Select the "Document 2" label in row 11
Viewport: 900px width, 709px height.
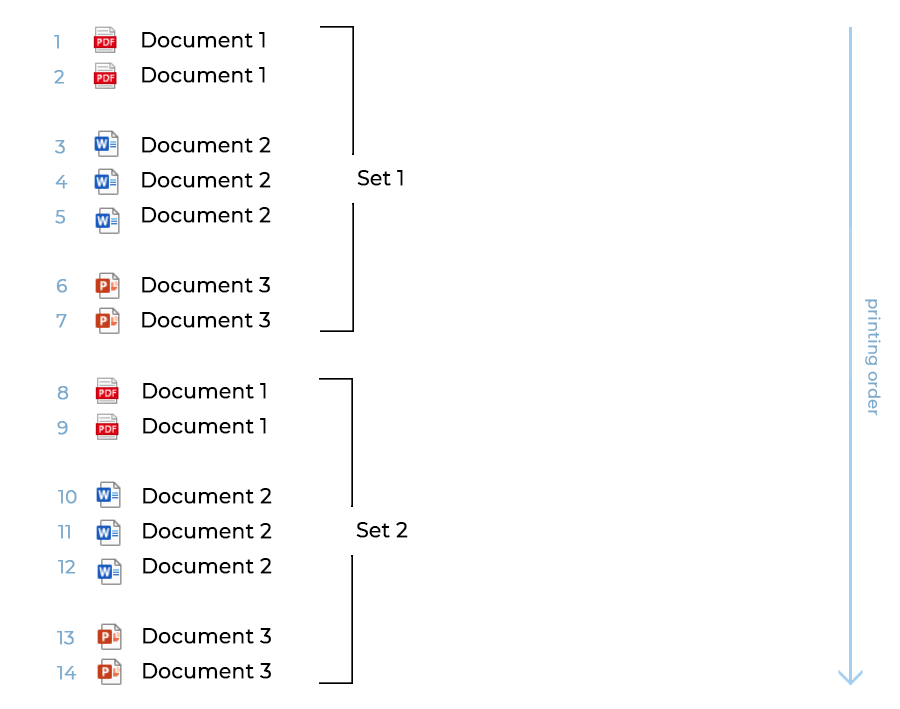click(206, 531)
